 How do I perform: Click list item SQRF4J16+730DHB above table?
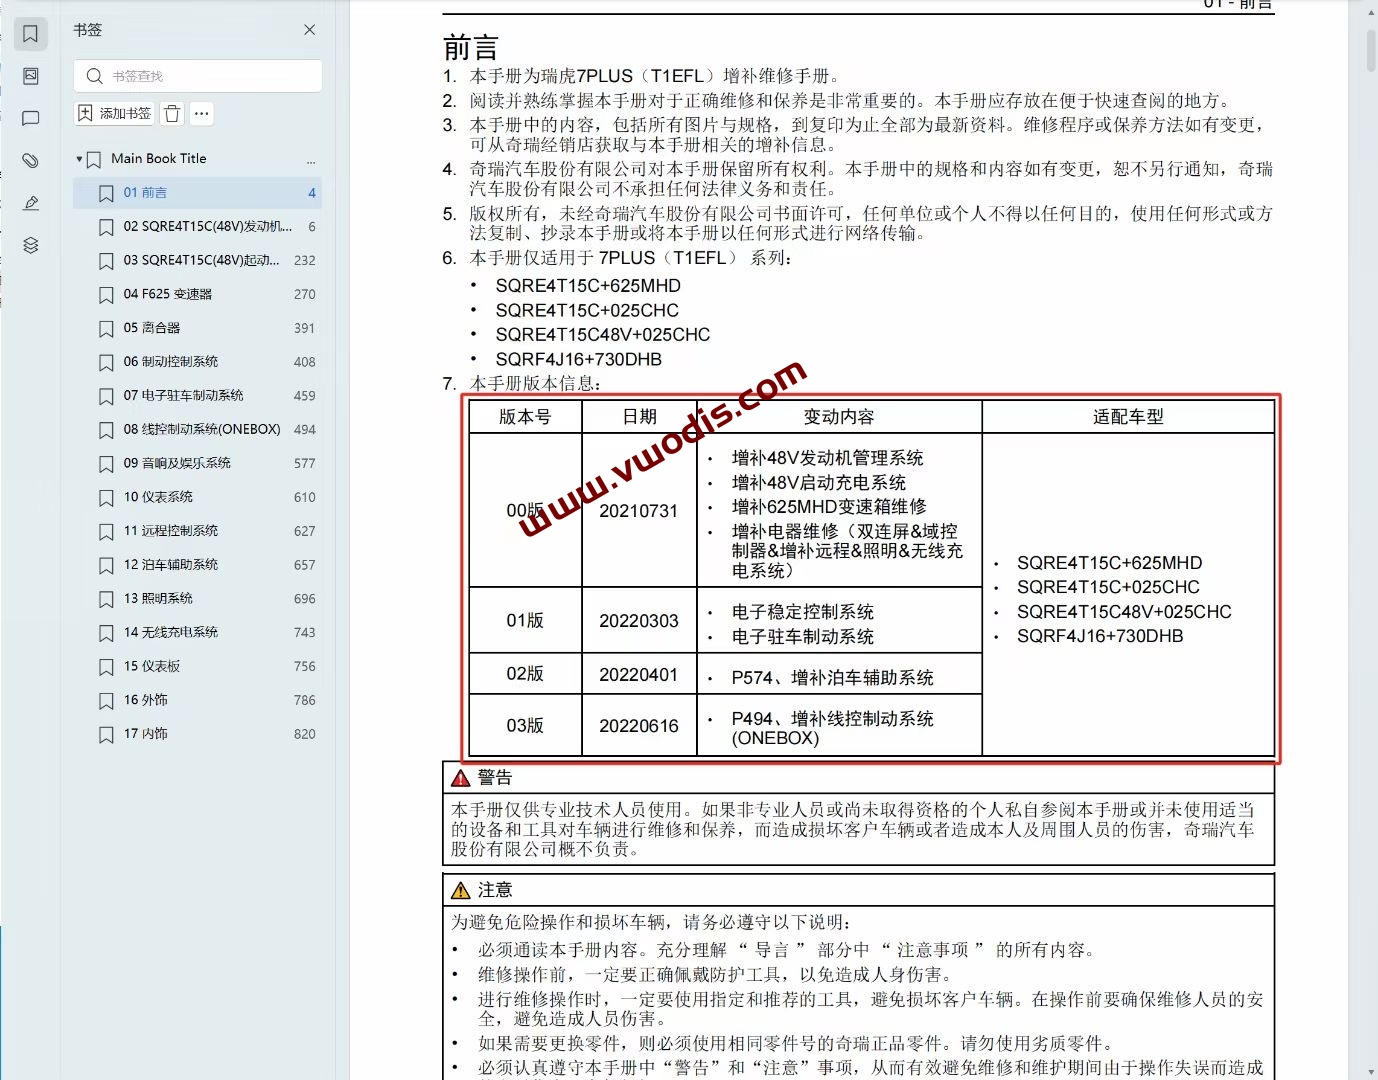[579, 360]
